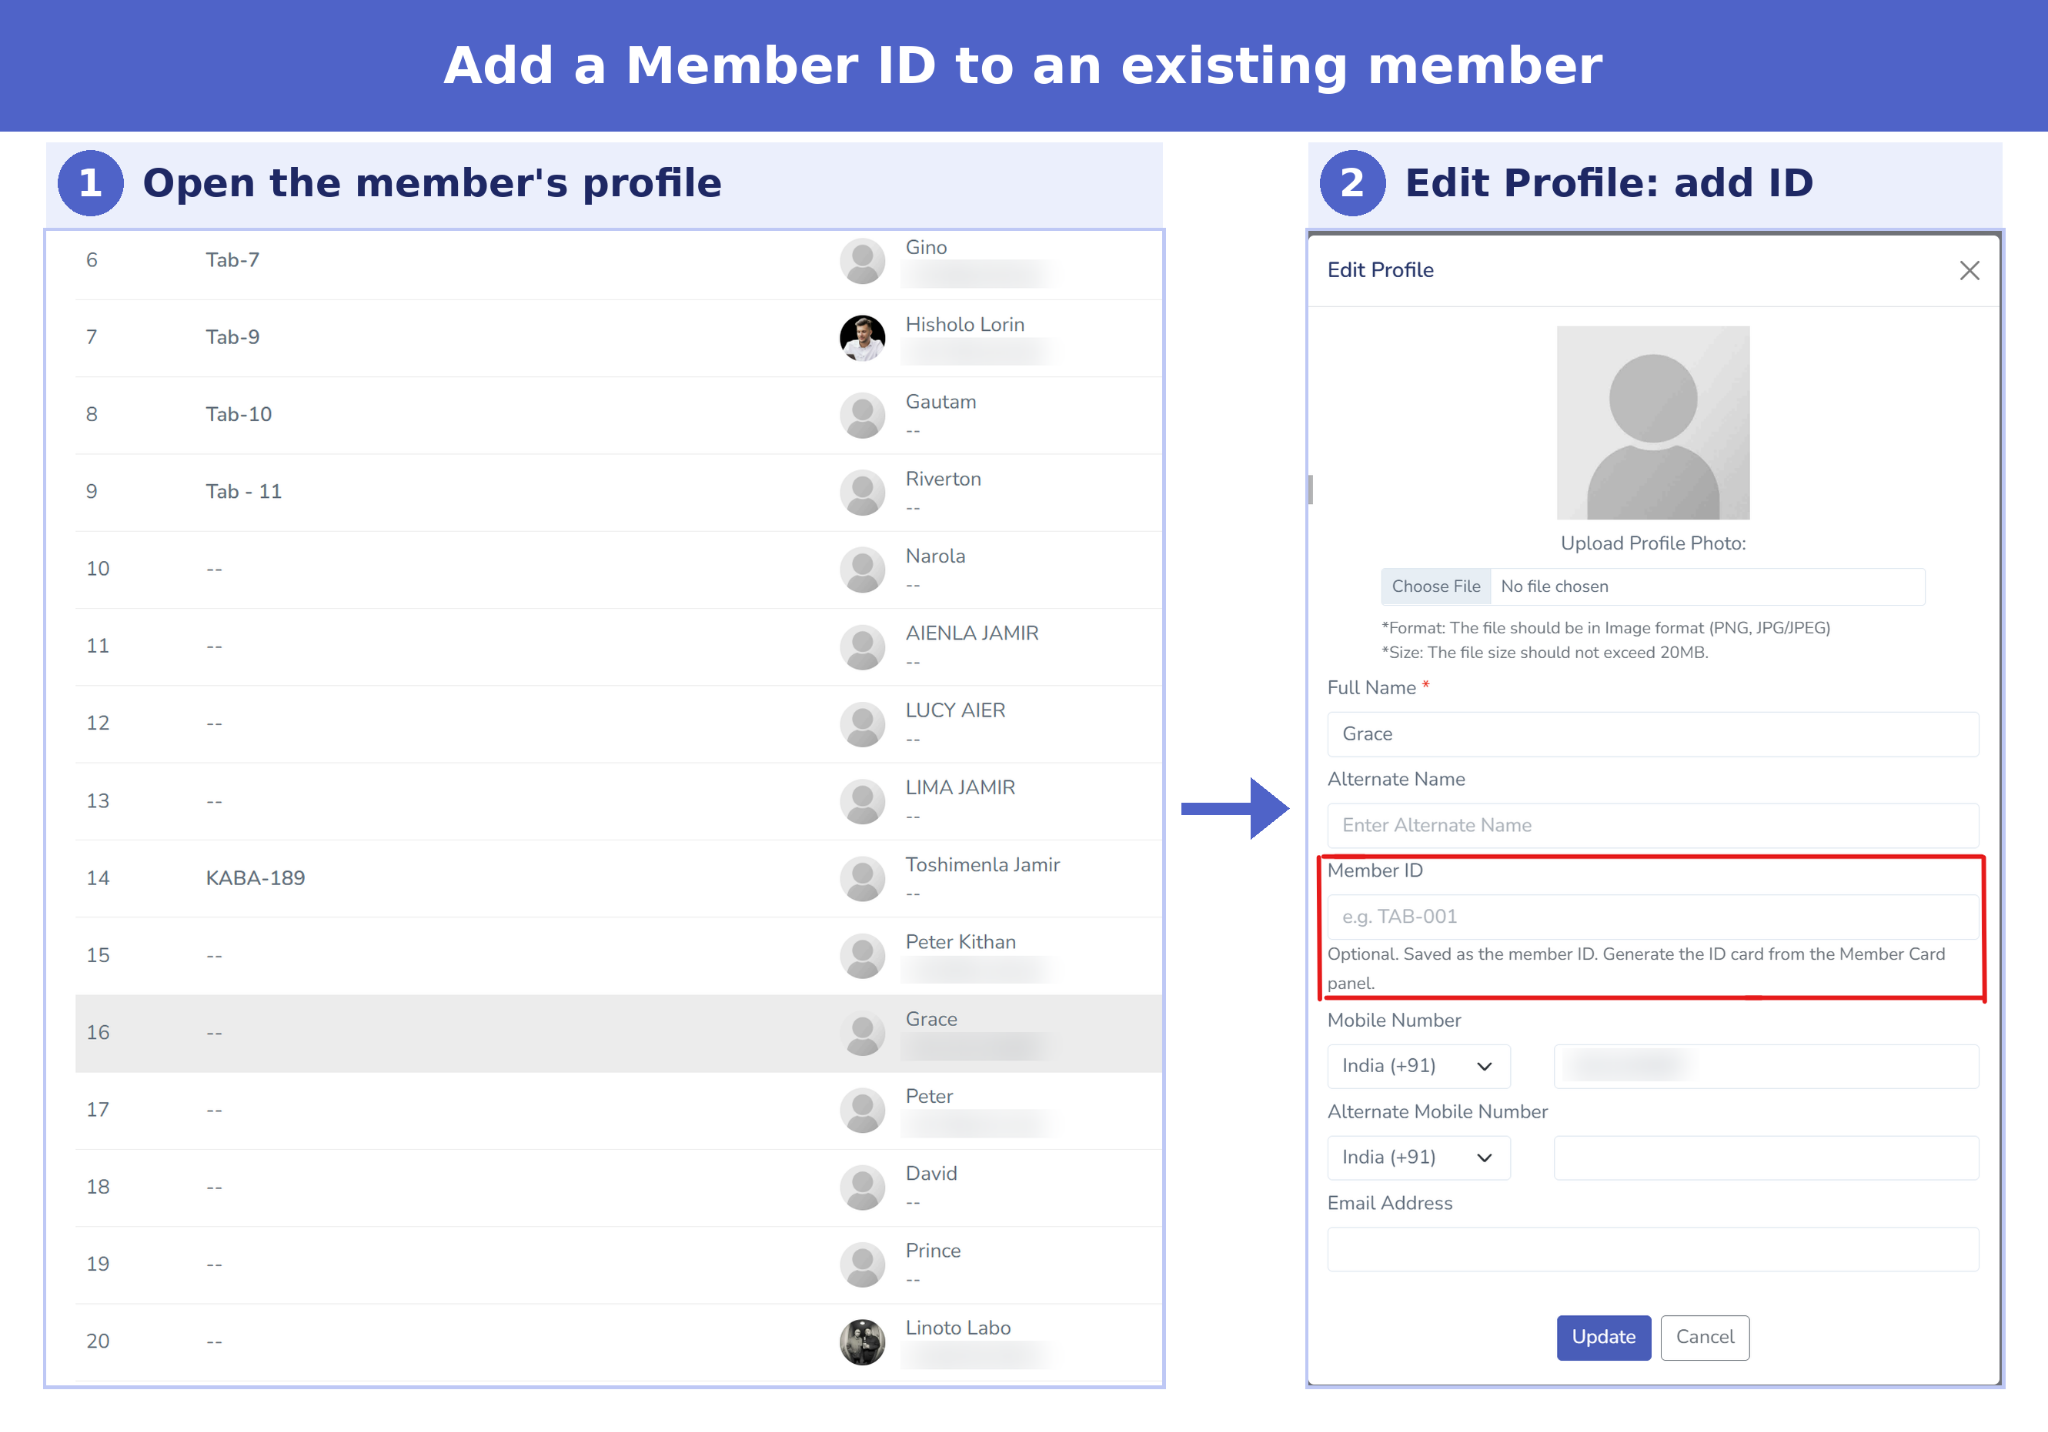Click the row number 16 cell

click(98, 1032)
